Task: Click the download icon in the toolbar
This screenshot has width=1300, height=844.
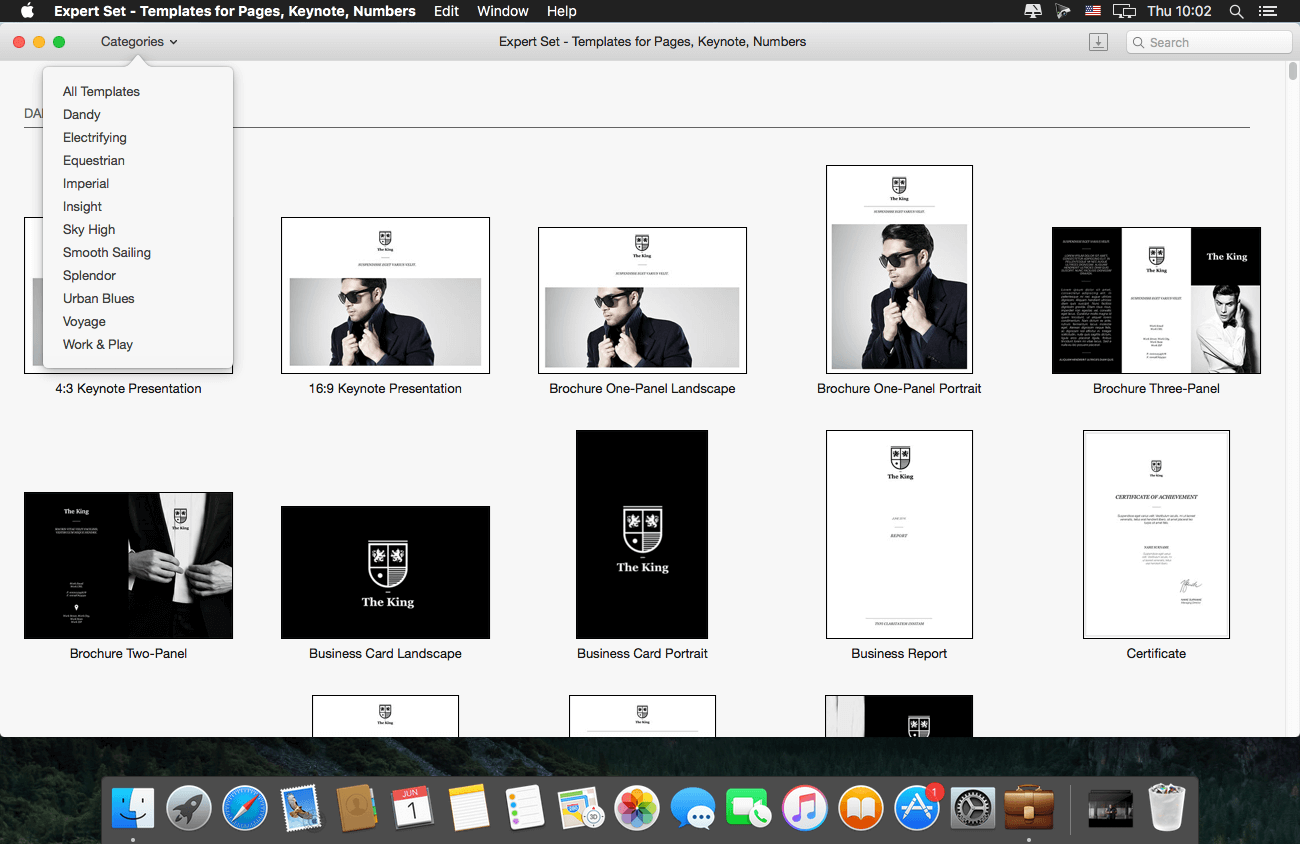Action: (1098, 42)
